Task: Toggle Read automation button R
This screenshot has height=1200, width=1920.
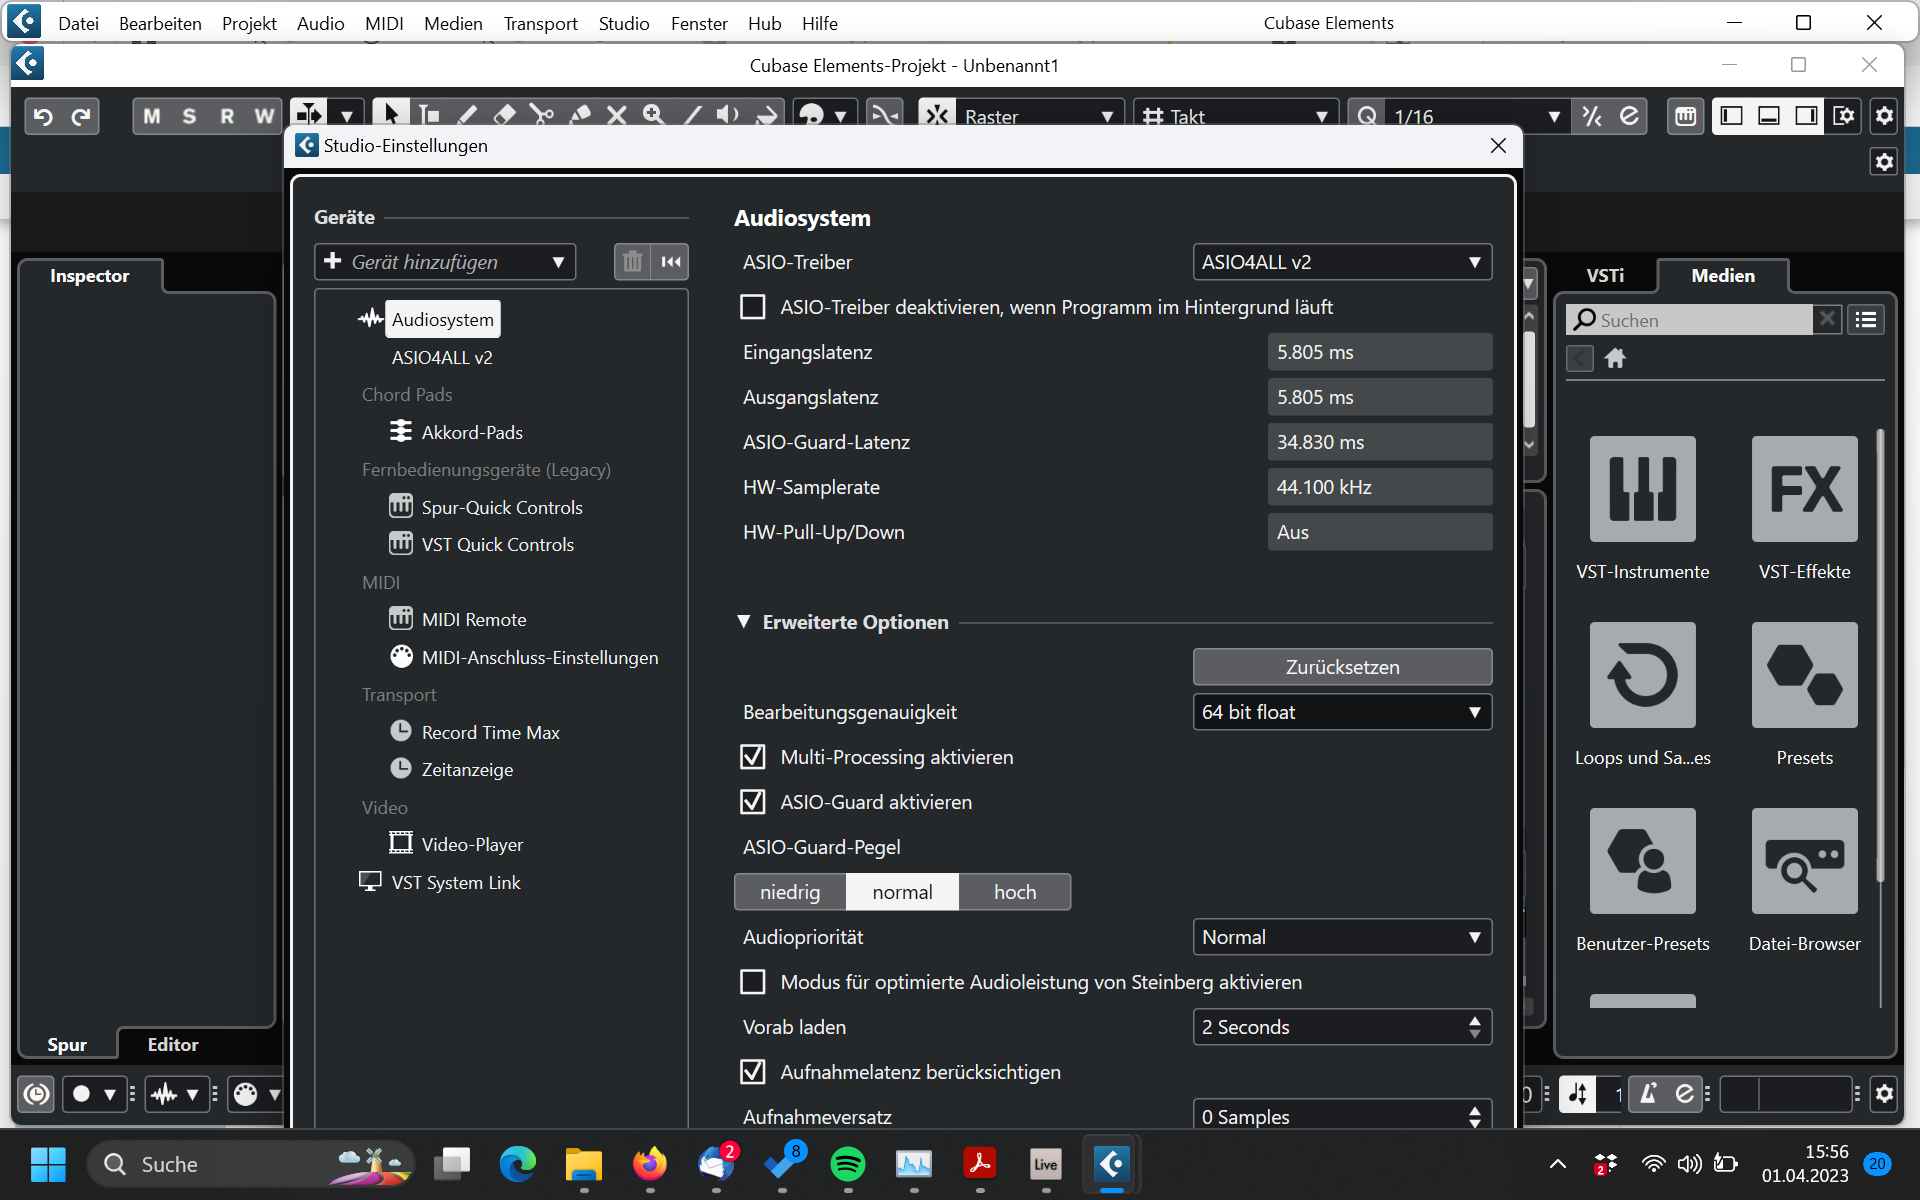Action: pyautogui.click(x=227, y=116)
